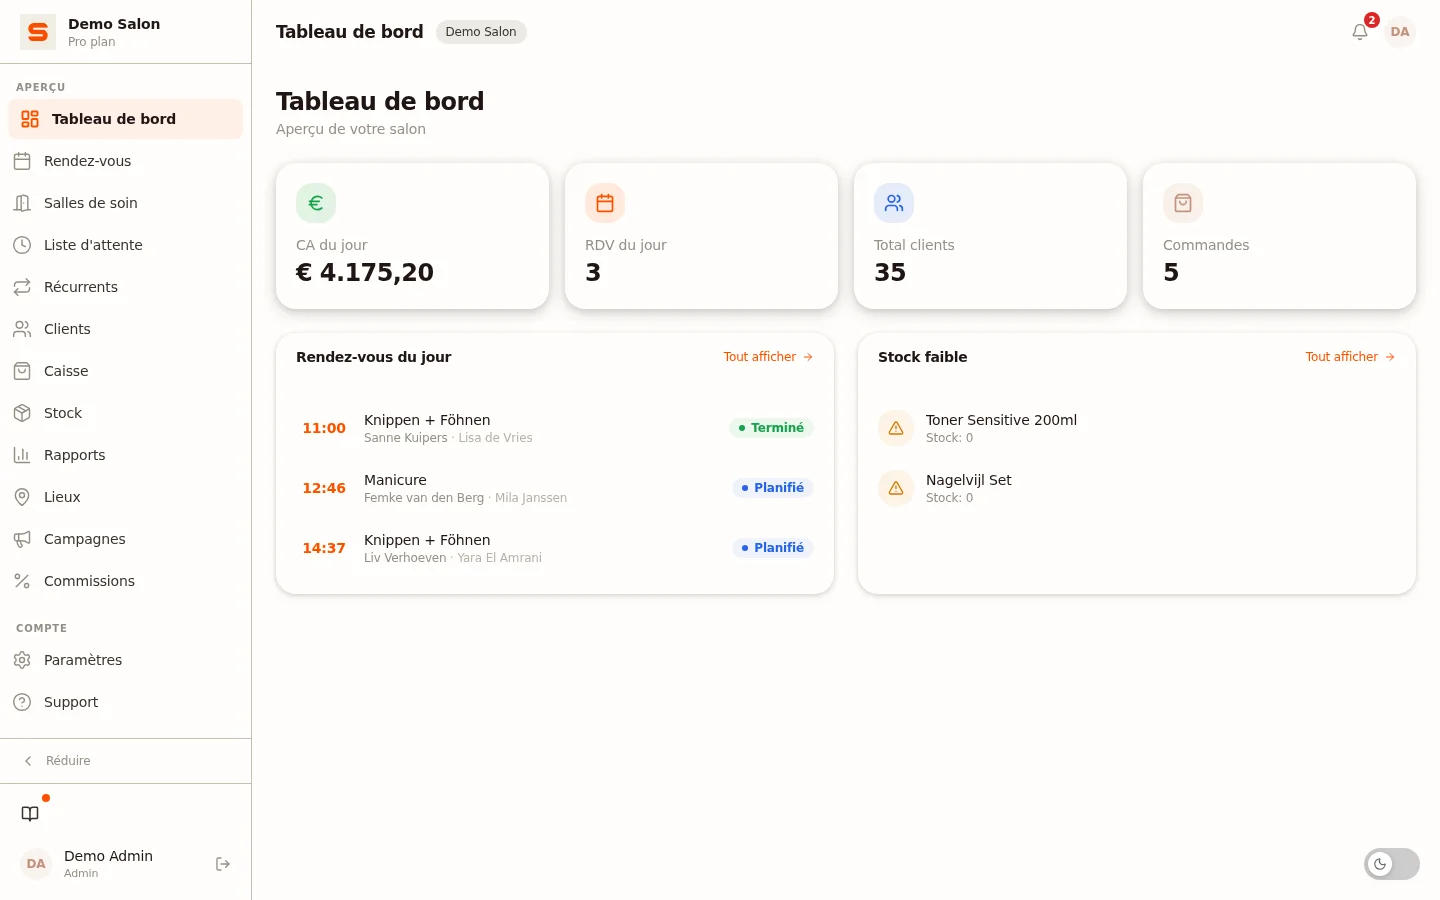Click the Commandes card label

(1206, 245)
